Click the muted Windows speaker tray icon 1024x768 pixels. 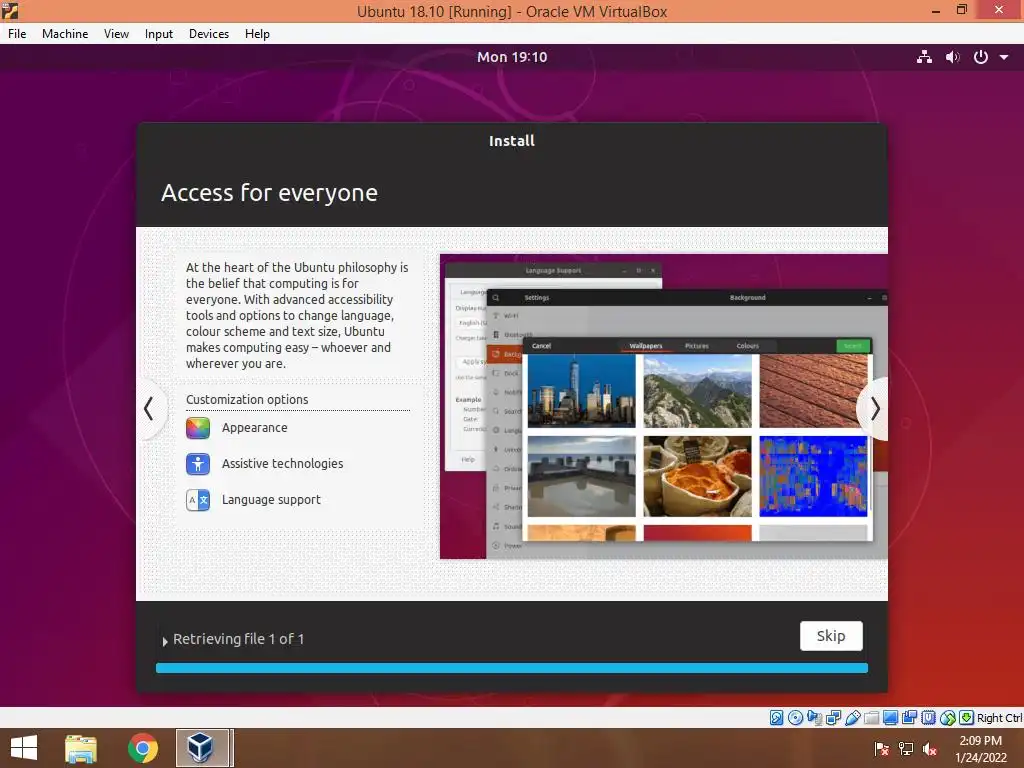click(930, 749)
